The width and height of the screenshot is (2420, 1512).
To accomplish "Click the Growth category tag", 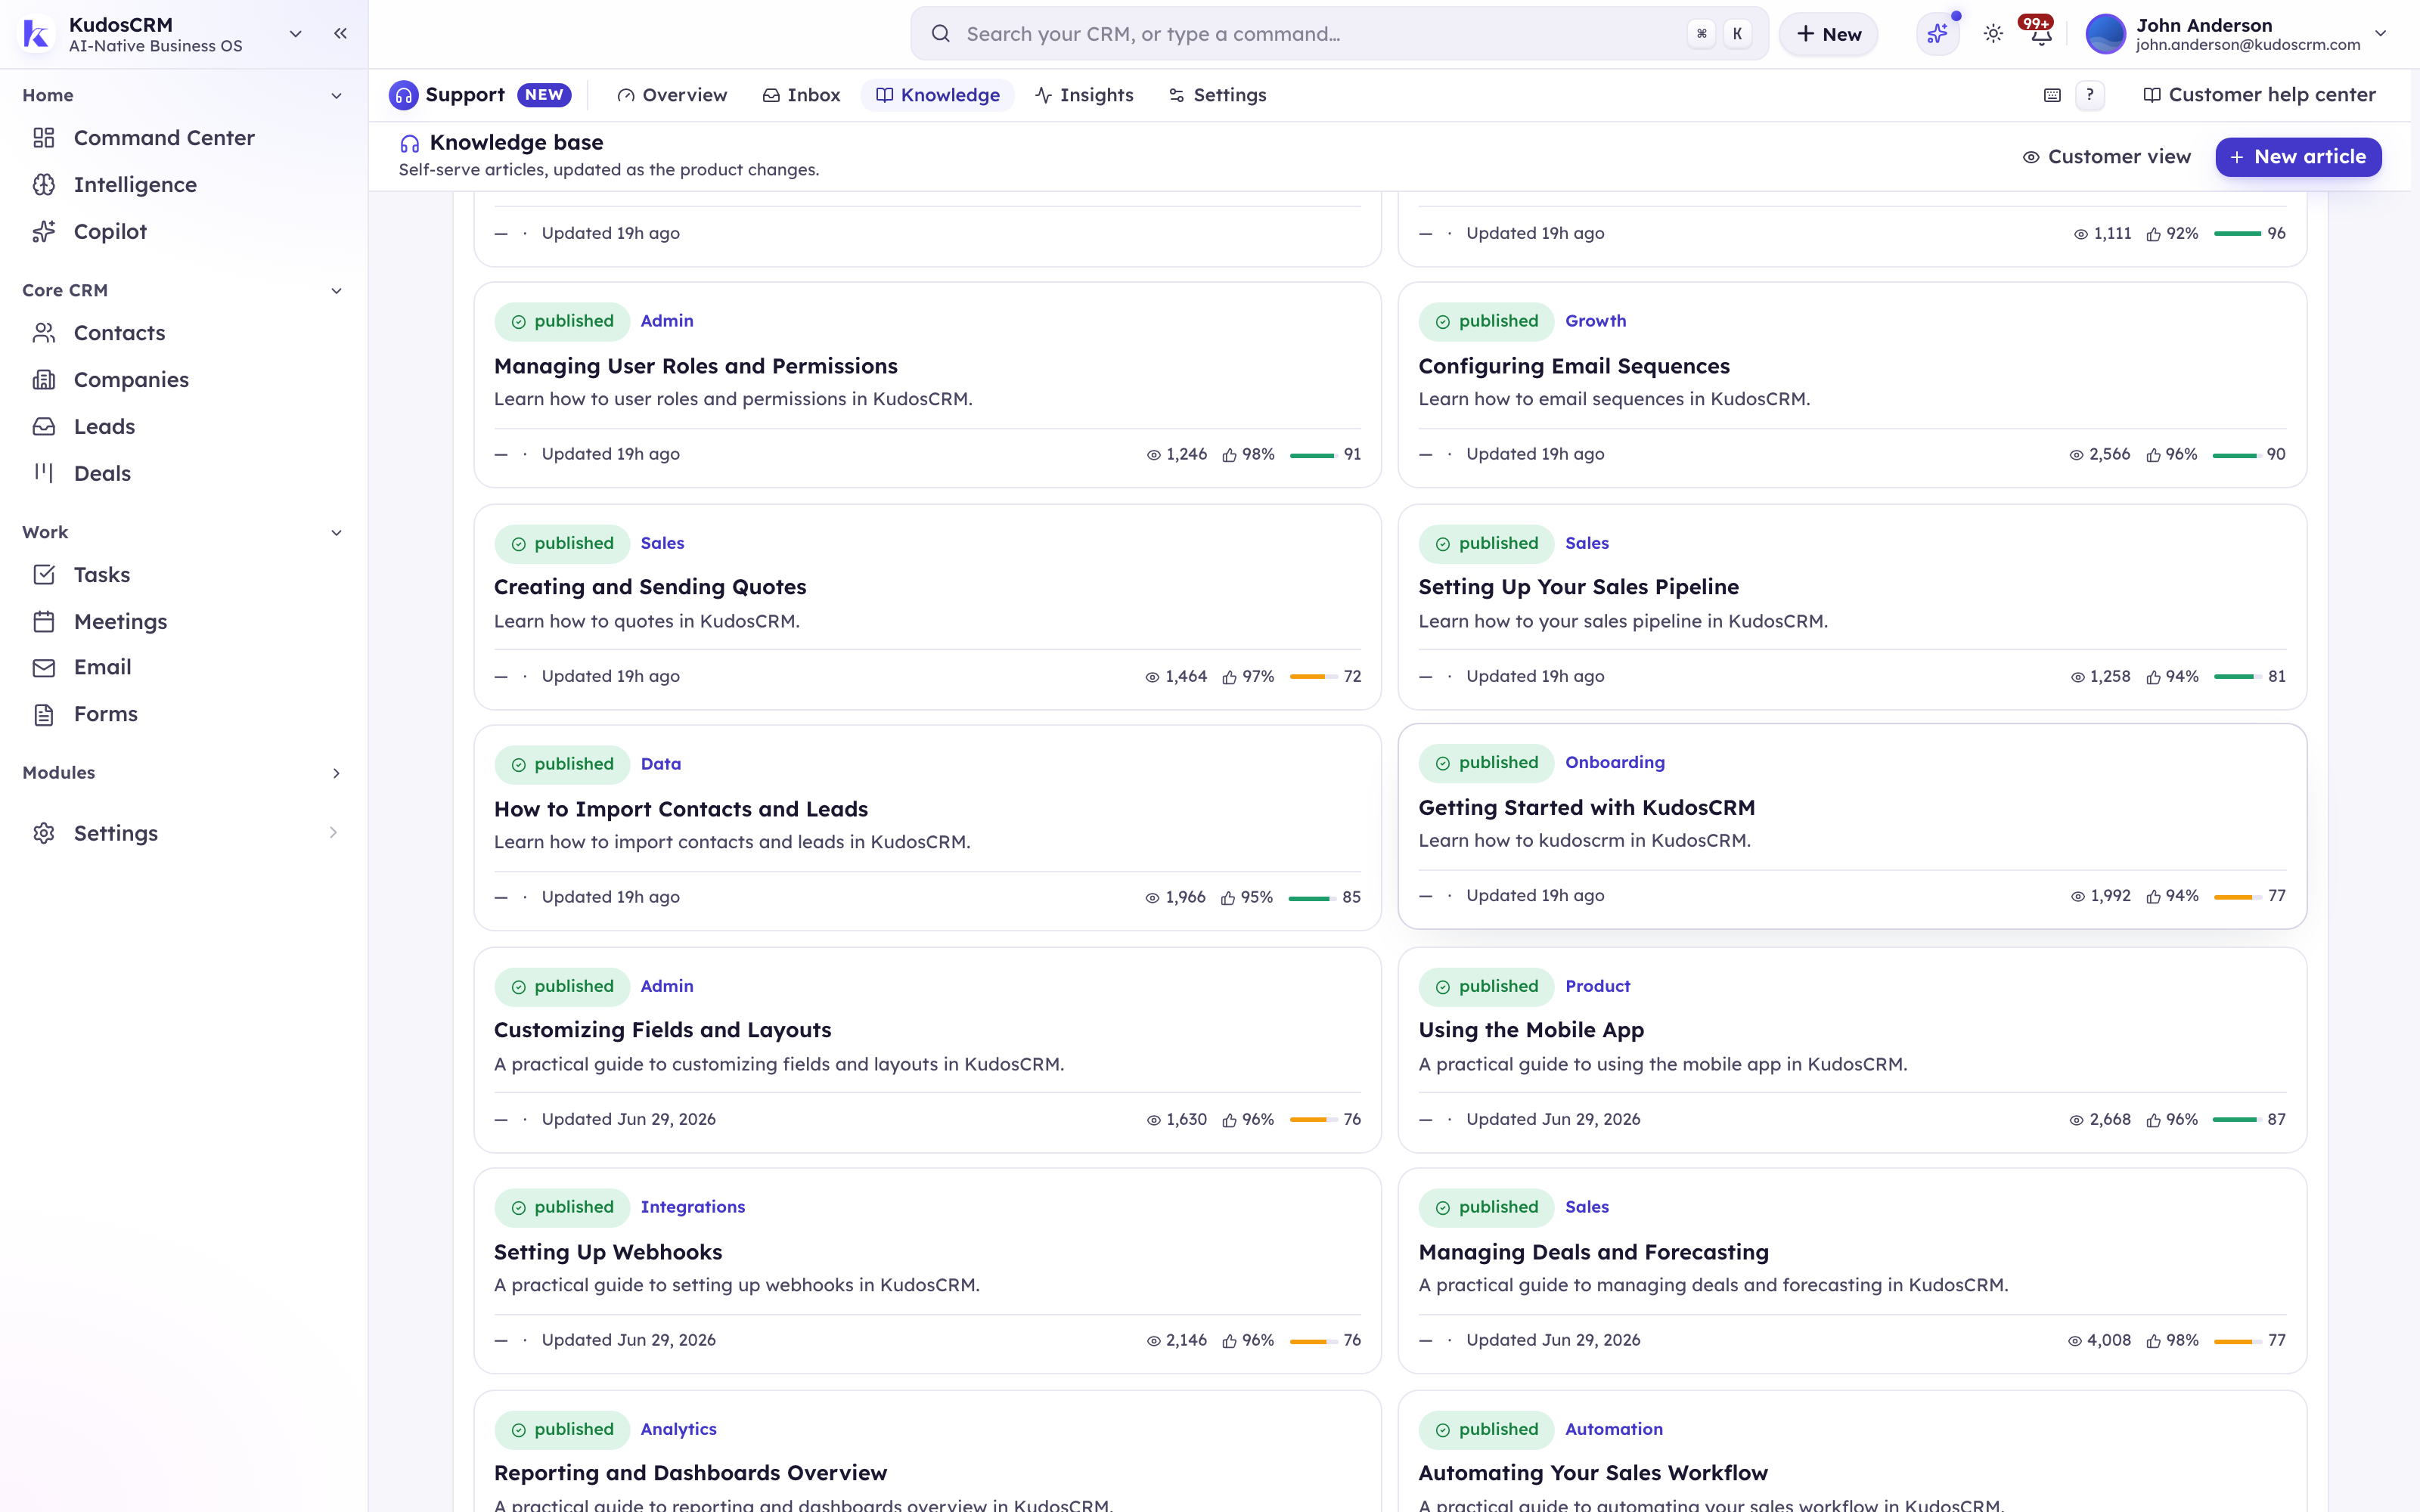I will point(1595,321).
